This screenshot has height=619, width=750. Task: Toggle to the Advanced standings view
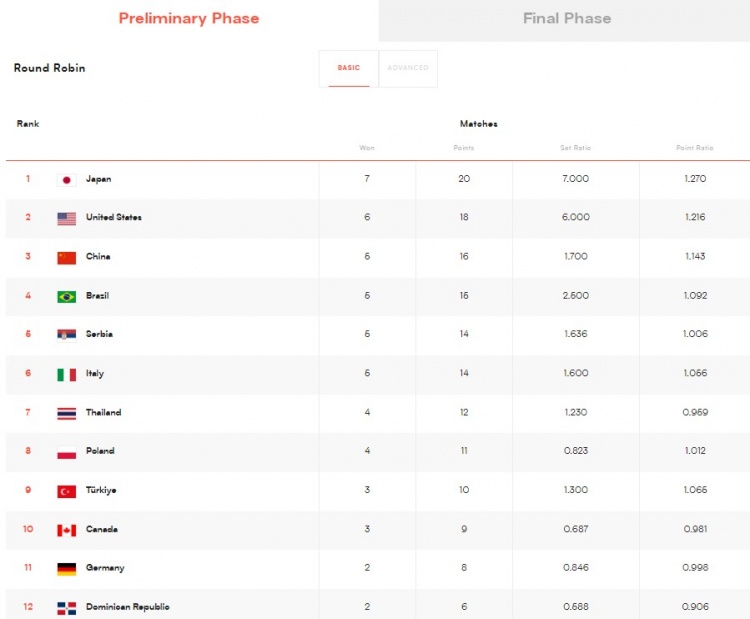tap(408, 68)
